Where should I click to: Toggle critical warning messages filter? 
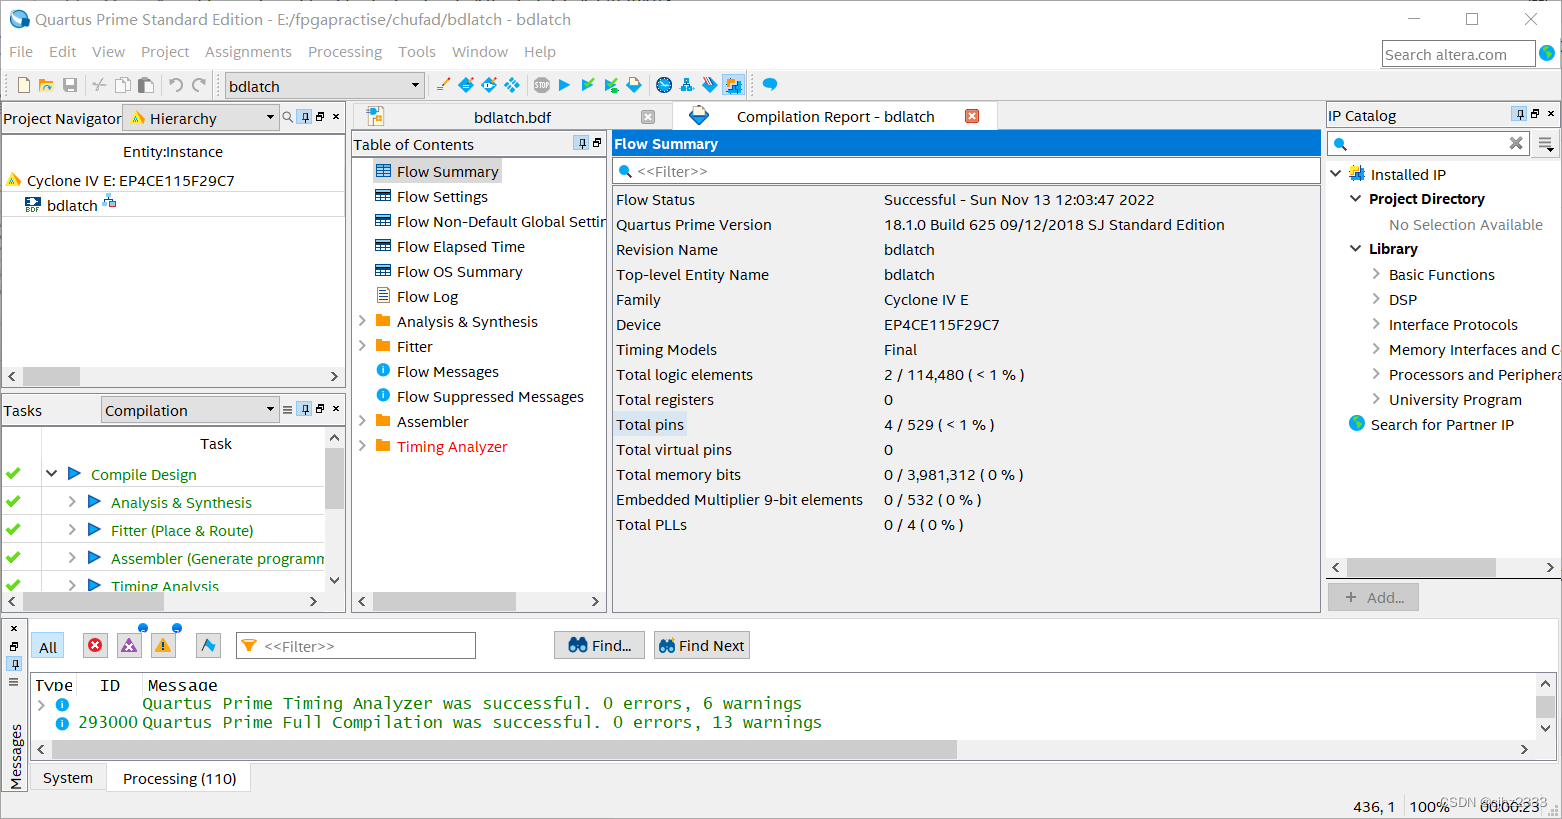(x=129, y=646)
